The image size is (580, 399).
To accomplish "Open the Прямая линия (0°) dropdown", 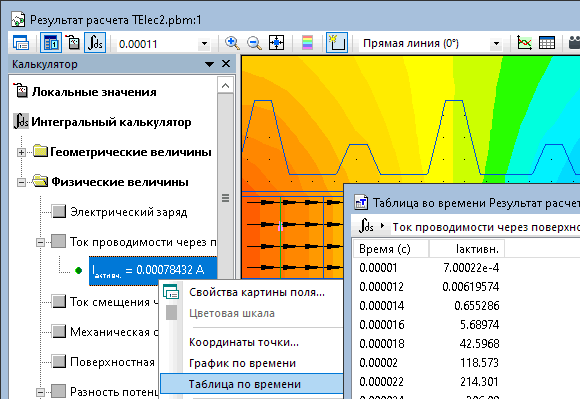I will [496, 44].
